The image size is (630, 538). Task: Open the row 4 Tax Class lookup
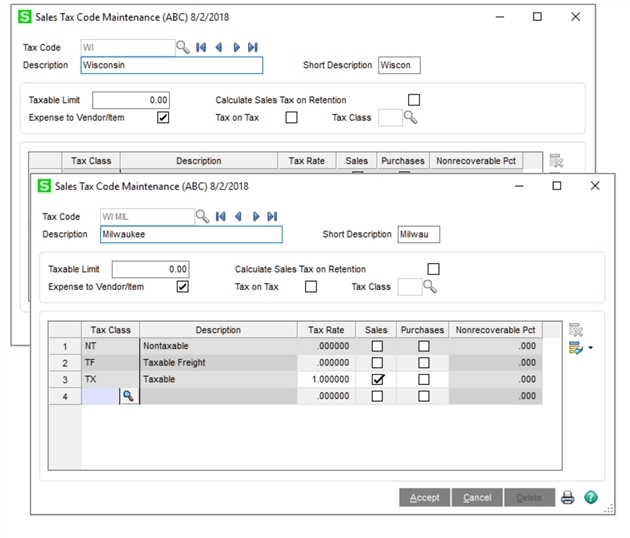coord(129,397)
